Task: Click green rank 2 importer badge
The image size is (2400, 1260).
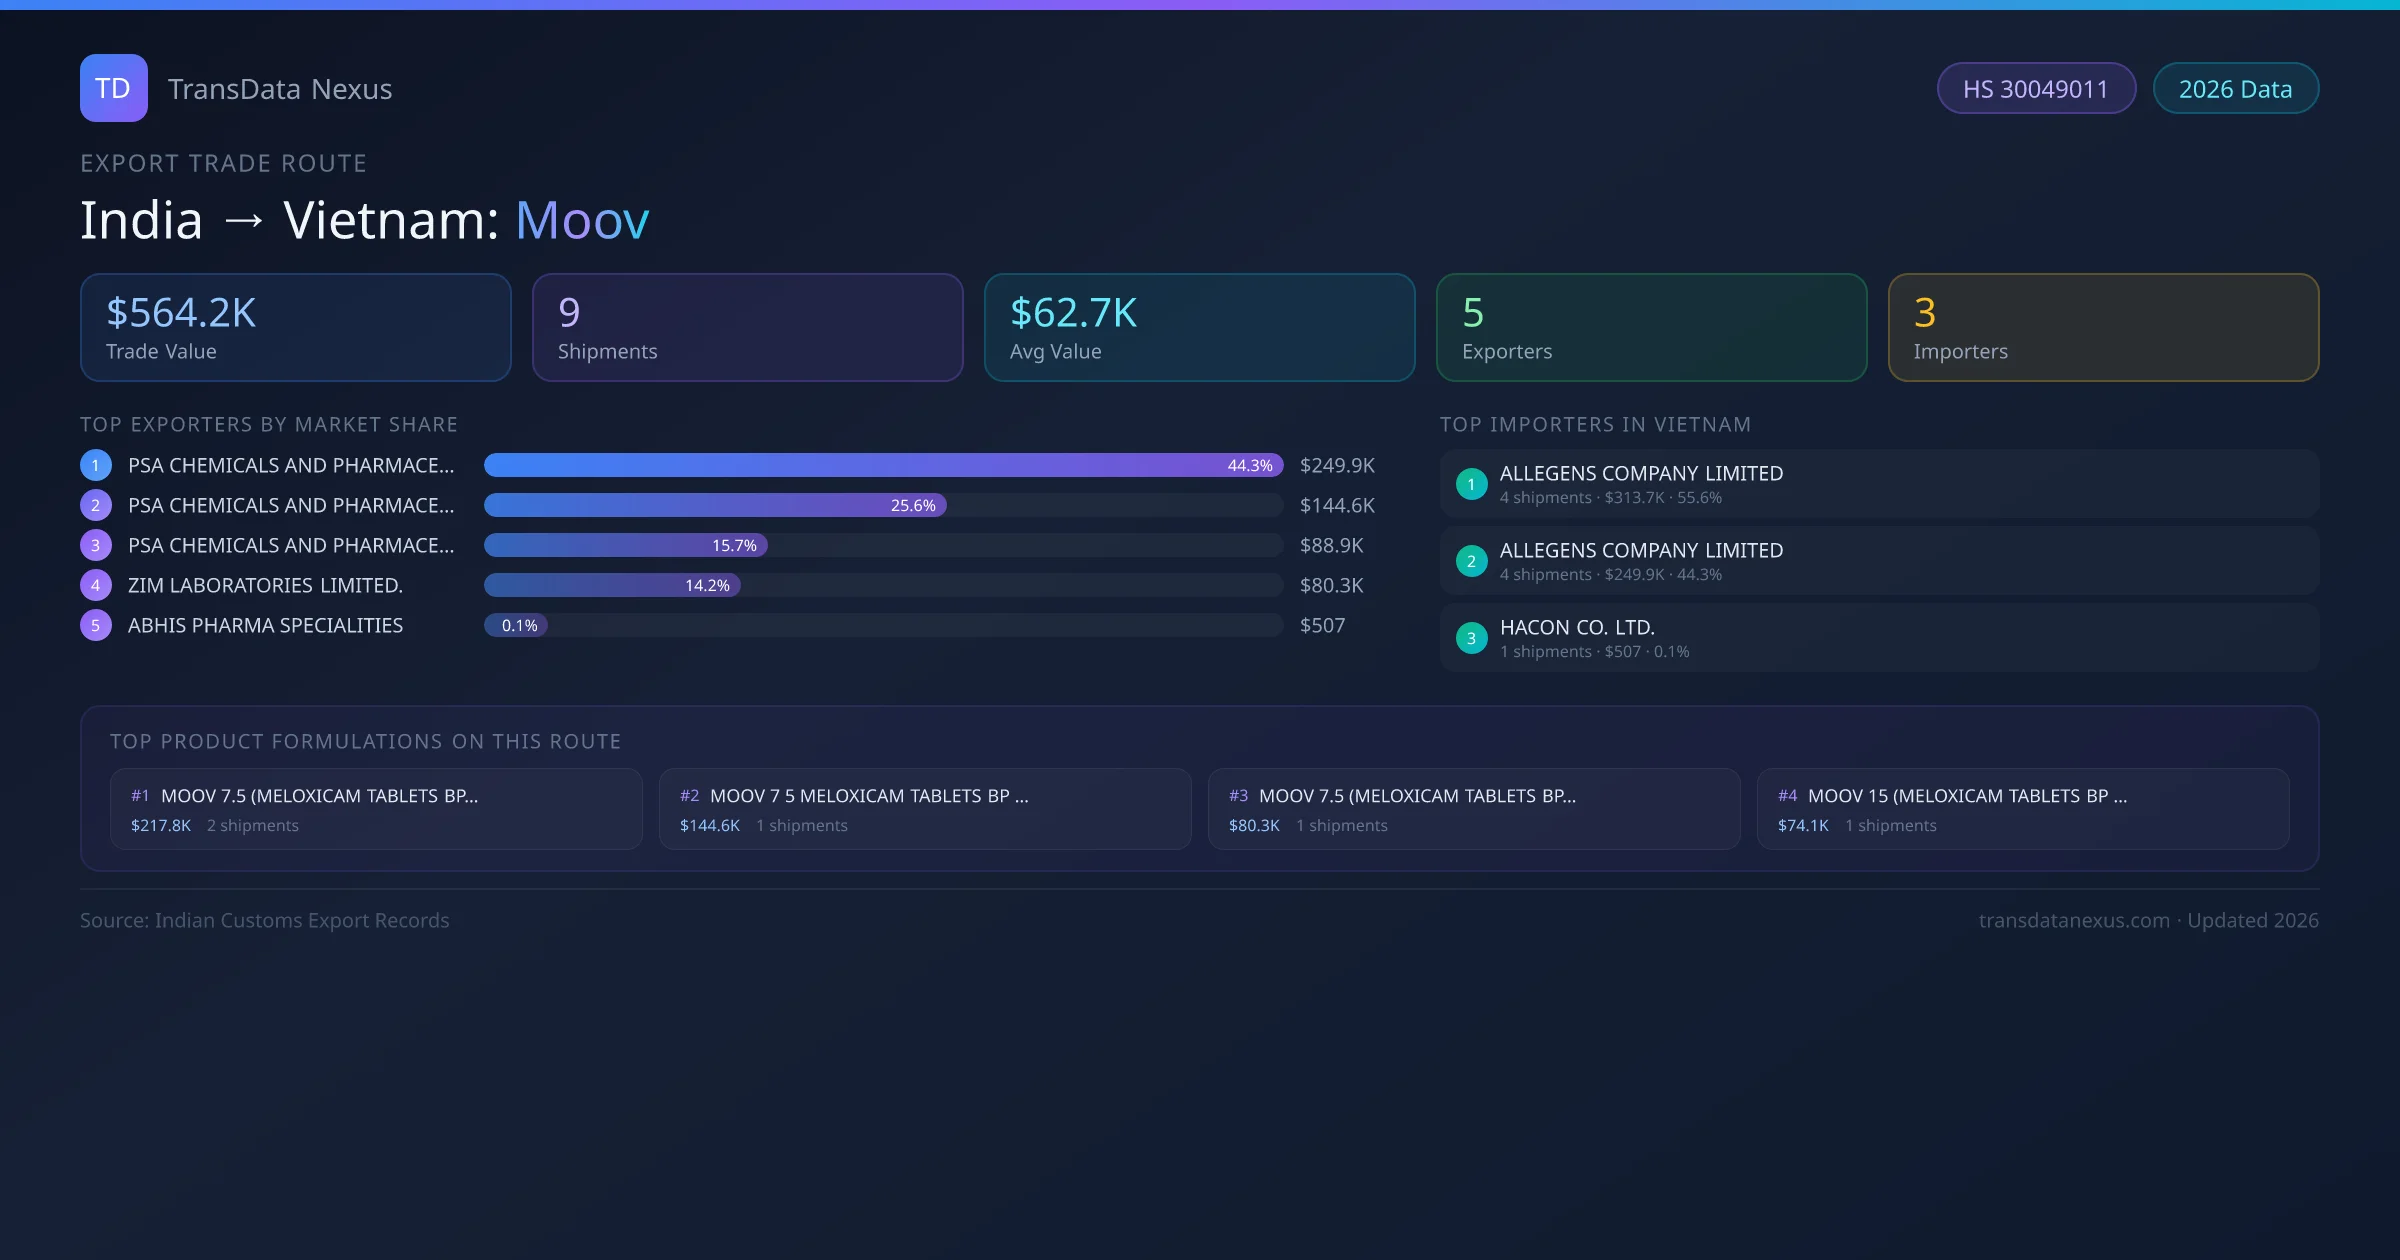Action: click(1471, 561)
